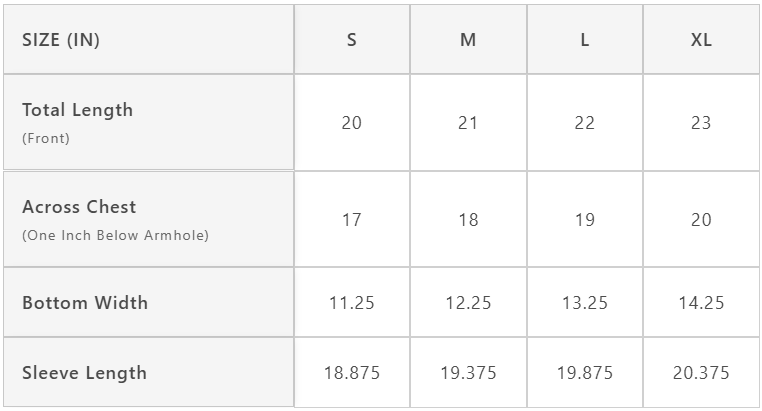Click the L size column header
Screen dimensions: 762x411
(585, 40)
